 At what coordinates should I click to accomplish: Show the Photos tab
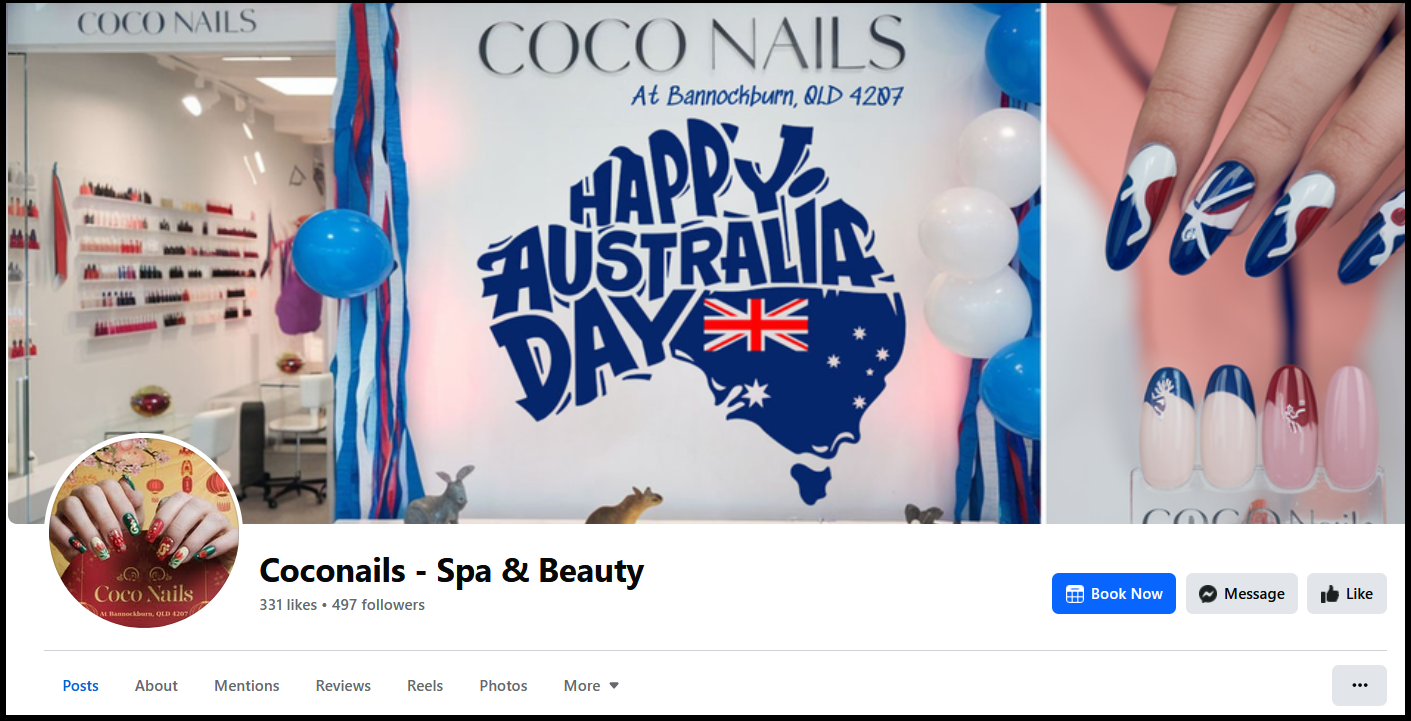(503, 686)
